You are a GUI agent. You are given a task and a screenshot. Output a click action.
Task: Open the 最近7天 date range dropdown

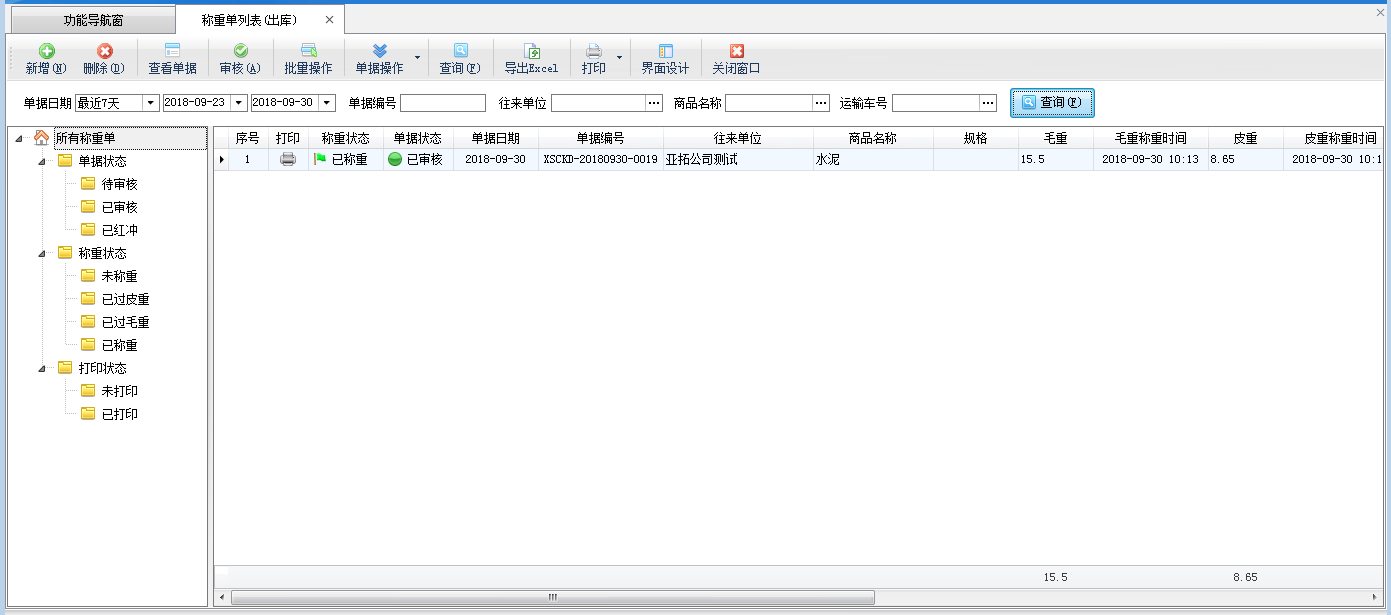point(151,103)
